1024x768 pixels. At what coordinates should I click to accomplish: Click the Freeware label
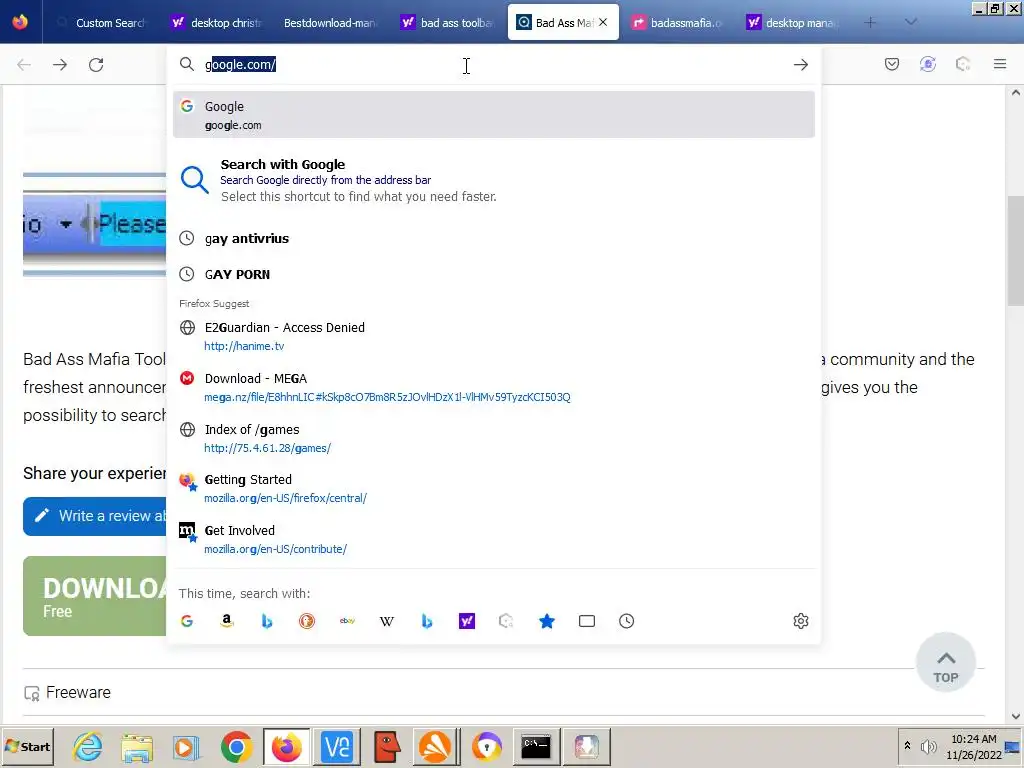pyautogui.click(x=78, y=692)
